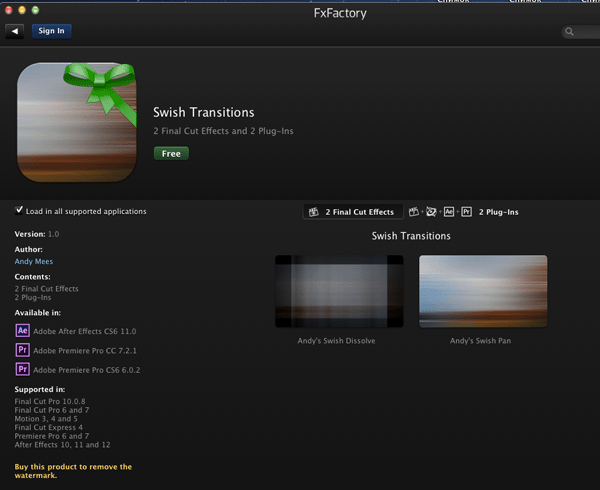
Task: Toggle Load in all supported applications checkbox
Action: coord(19,210)
